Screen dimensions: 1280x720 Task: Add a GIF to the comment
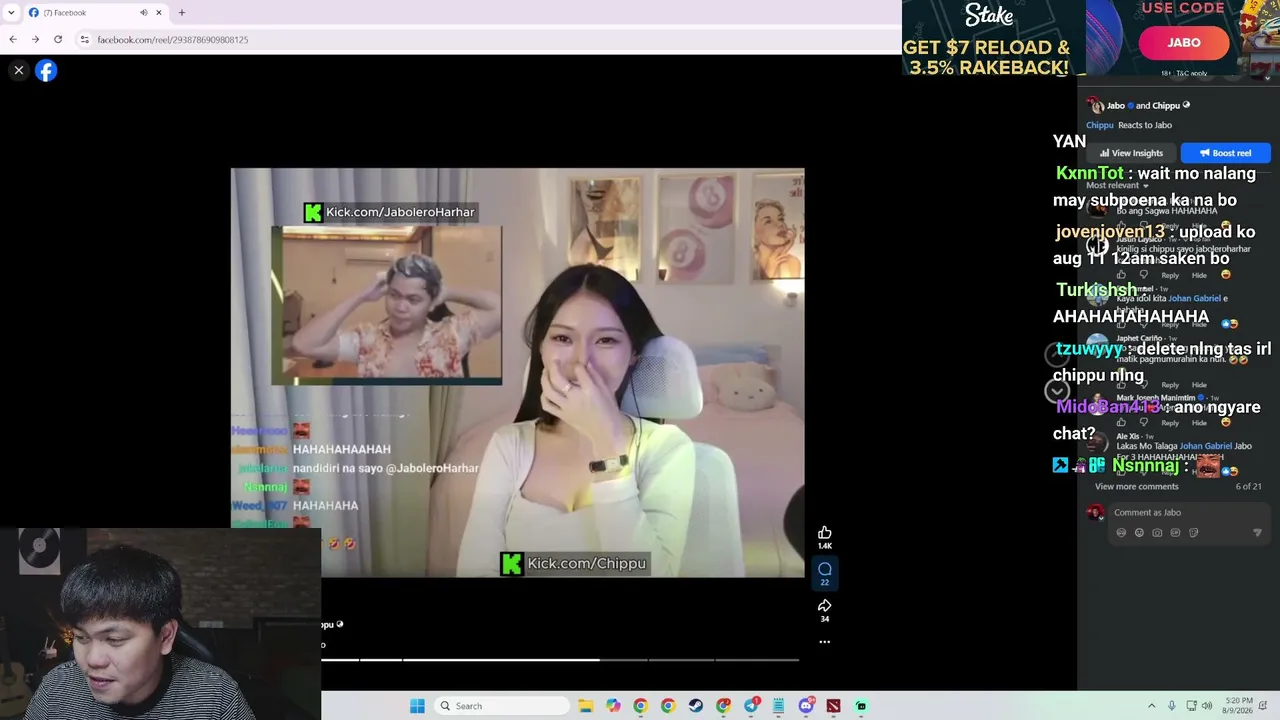1175,533
